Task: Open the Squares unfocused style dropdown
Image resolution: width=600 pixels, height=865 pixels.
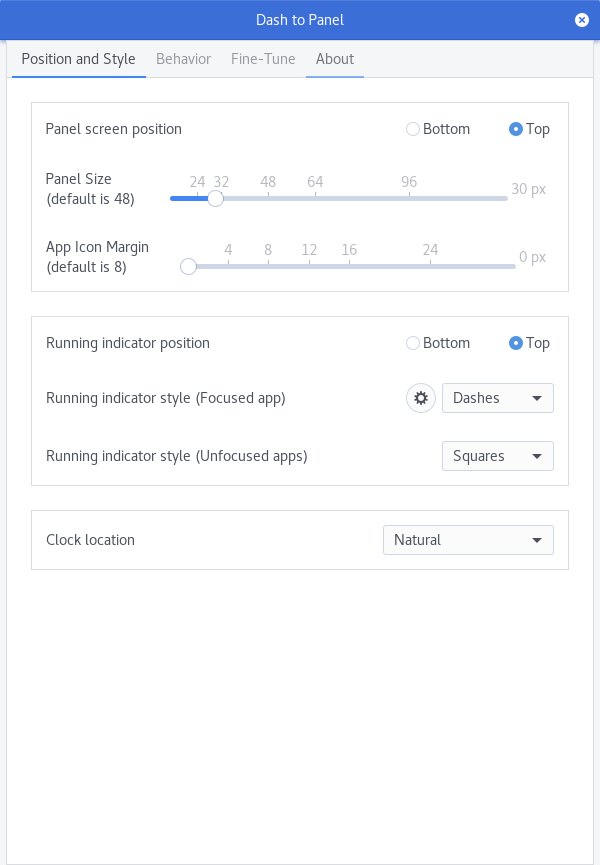Action: [x=497, y=456]
